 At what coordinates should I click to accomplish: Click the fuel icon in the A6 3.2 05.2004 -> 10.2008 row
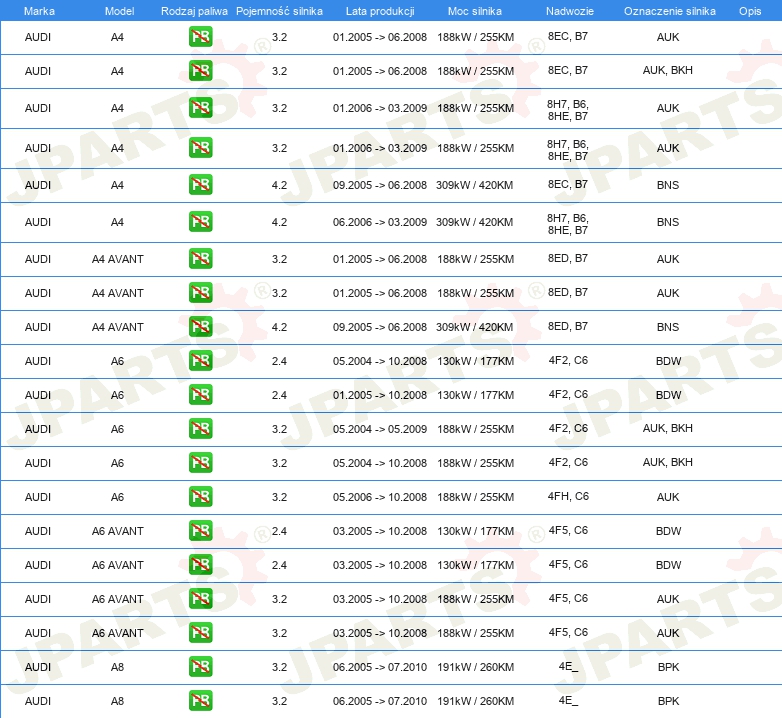pos(200,463)
